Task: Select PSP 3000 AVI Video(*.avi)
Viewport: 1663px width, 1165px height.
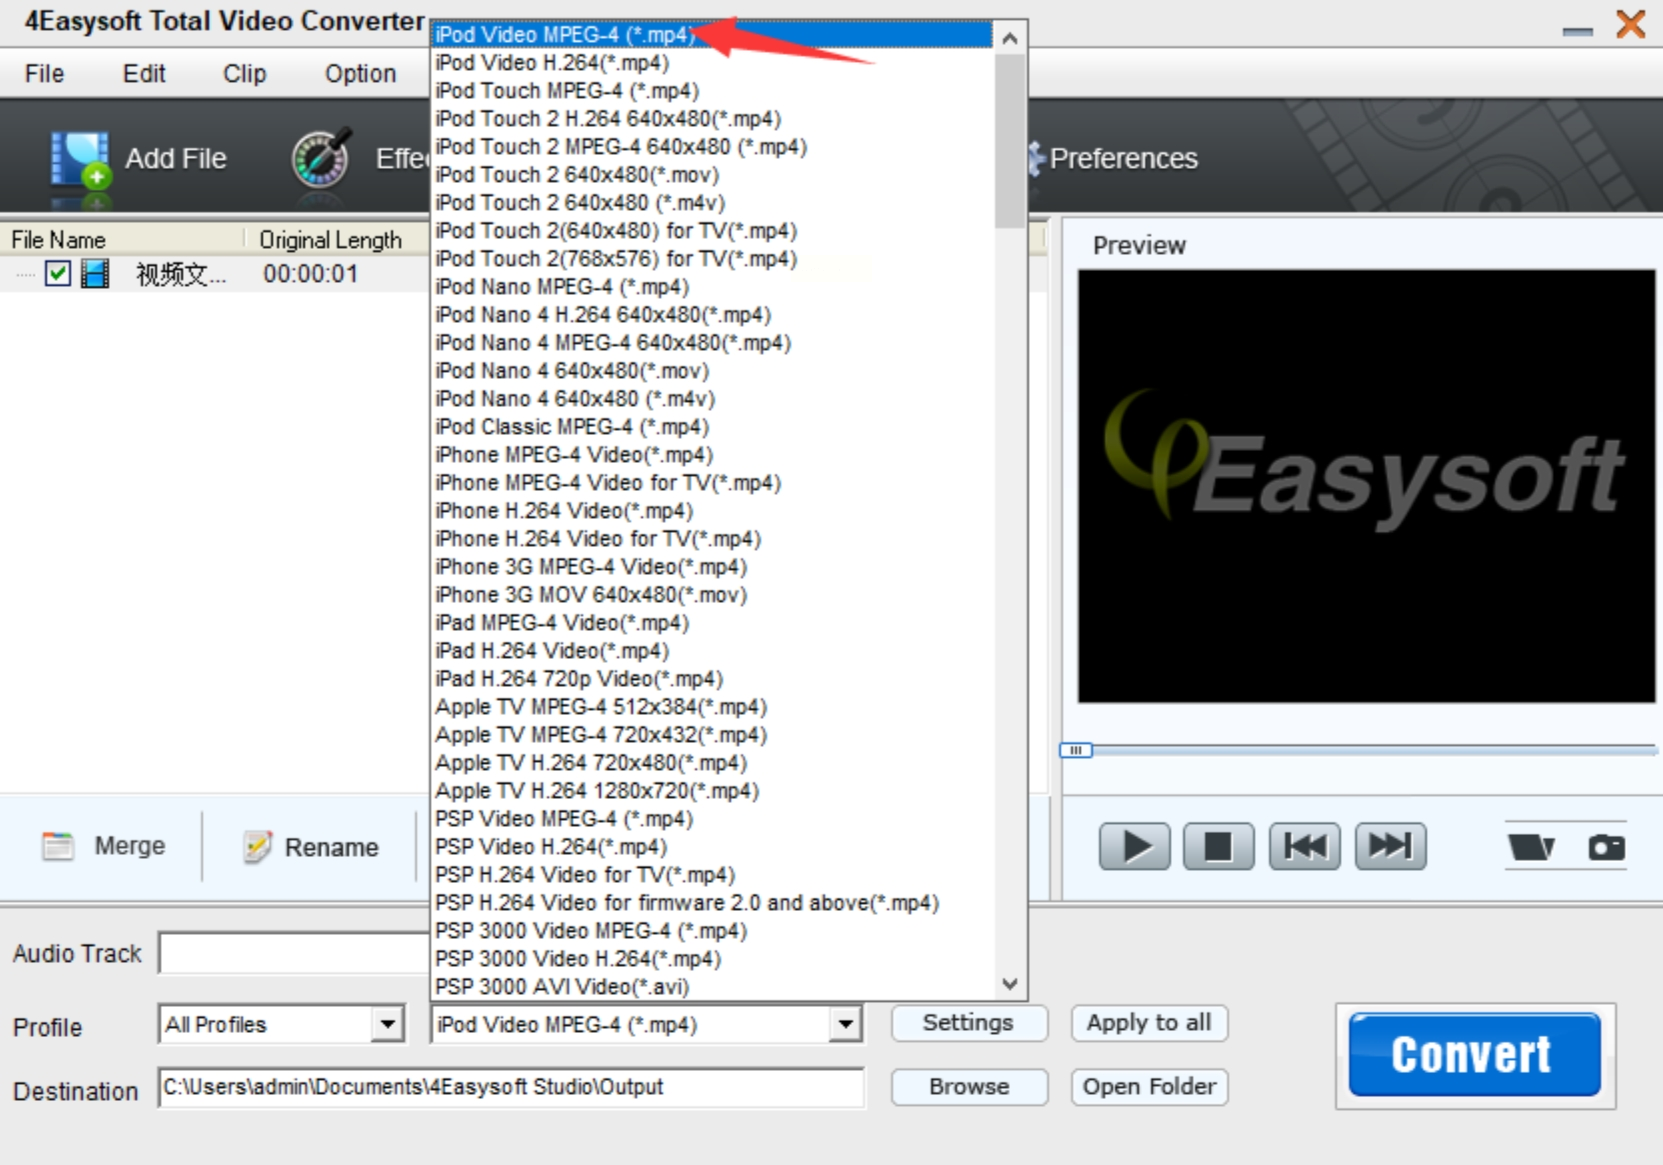Action: (712, 986)
